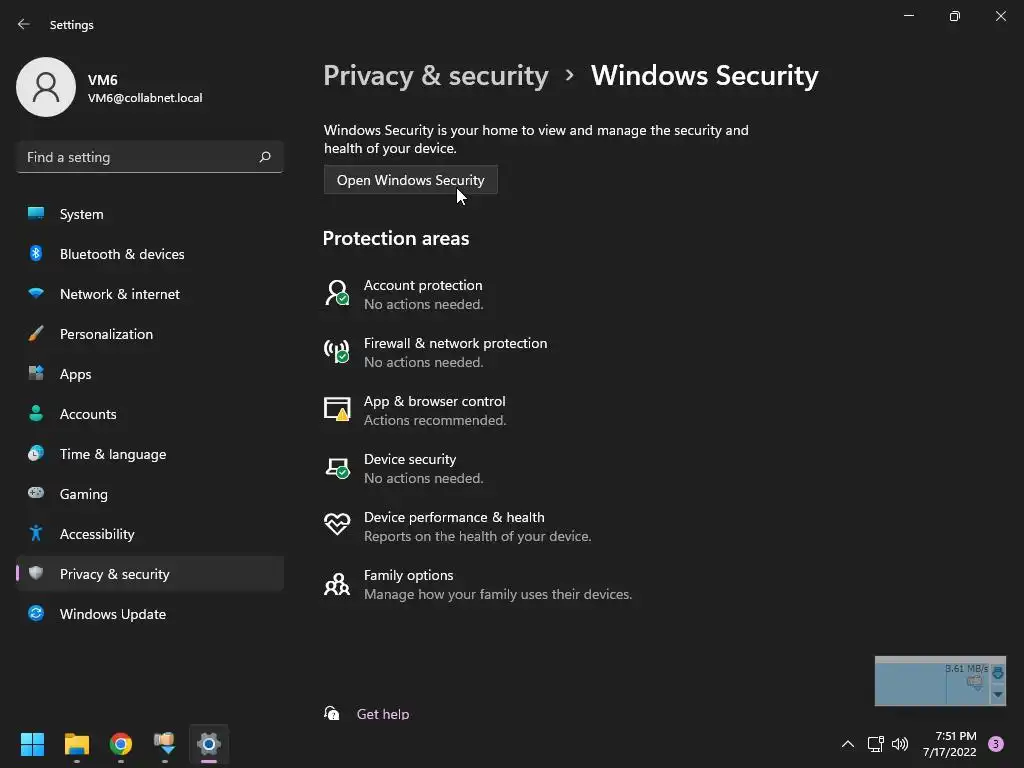The height and width of the screenshot is (768, 1024).
Task: Select System in the settings menu
Action: pyautogui.click(x=81, y=214)
